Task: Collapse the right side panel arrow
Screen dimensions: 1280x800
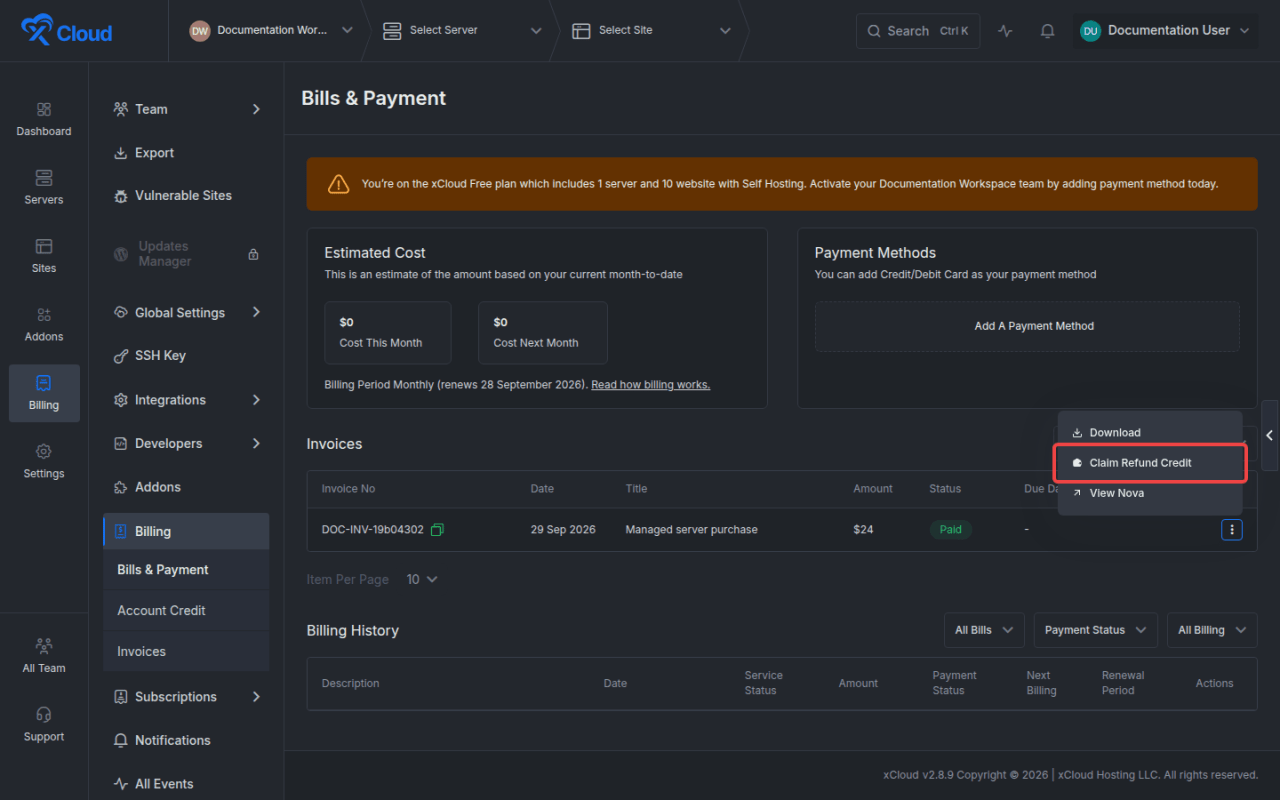Action: (1270, 436)
